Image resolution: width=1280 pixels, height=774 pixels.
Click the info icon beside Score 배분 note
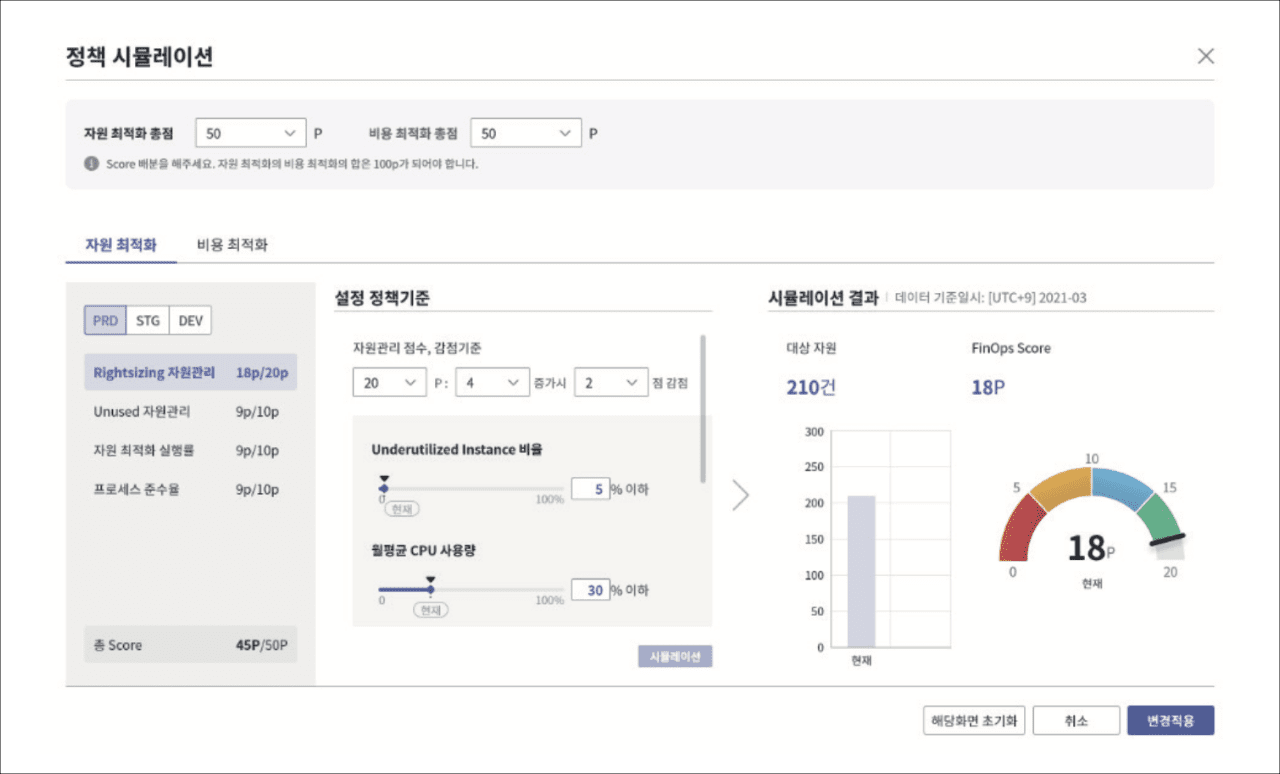(x=91, y=163)
